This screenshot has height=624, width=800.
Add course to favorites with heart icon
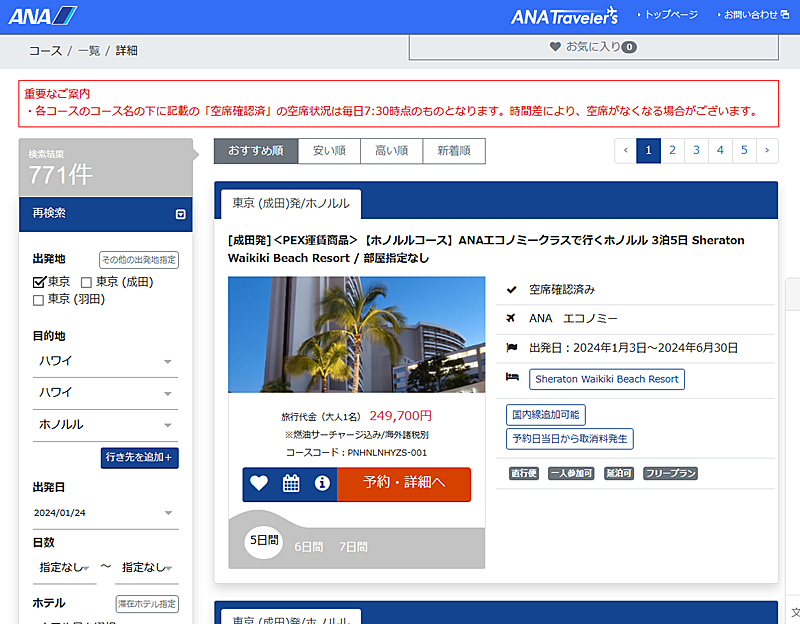click(259, 483)
